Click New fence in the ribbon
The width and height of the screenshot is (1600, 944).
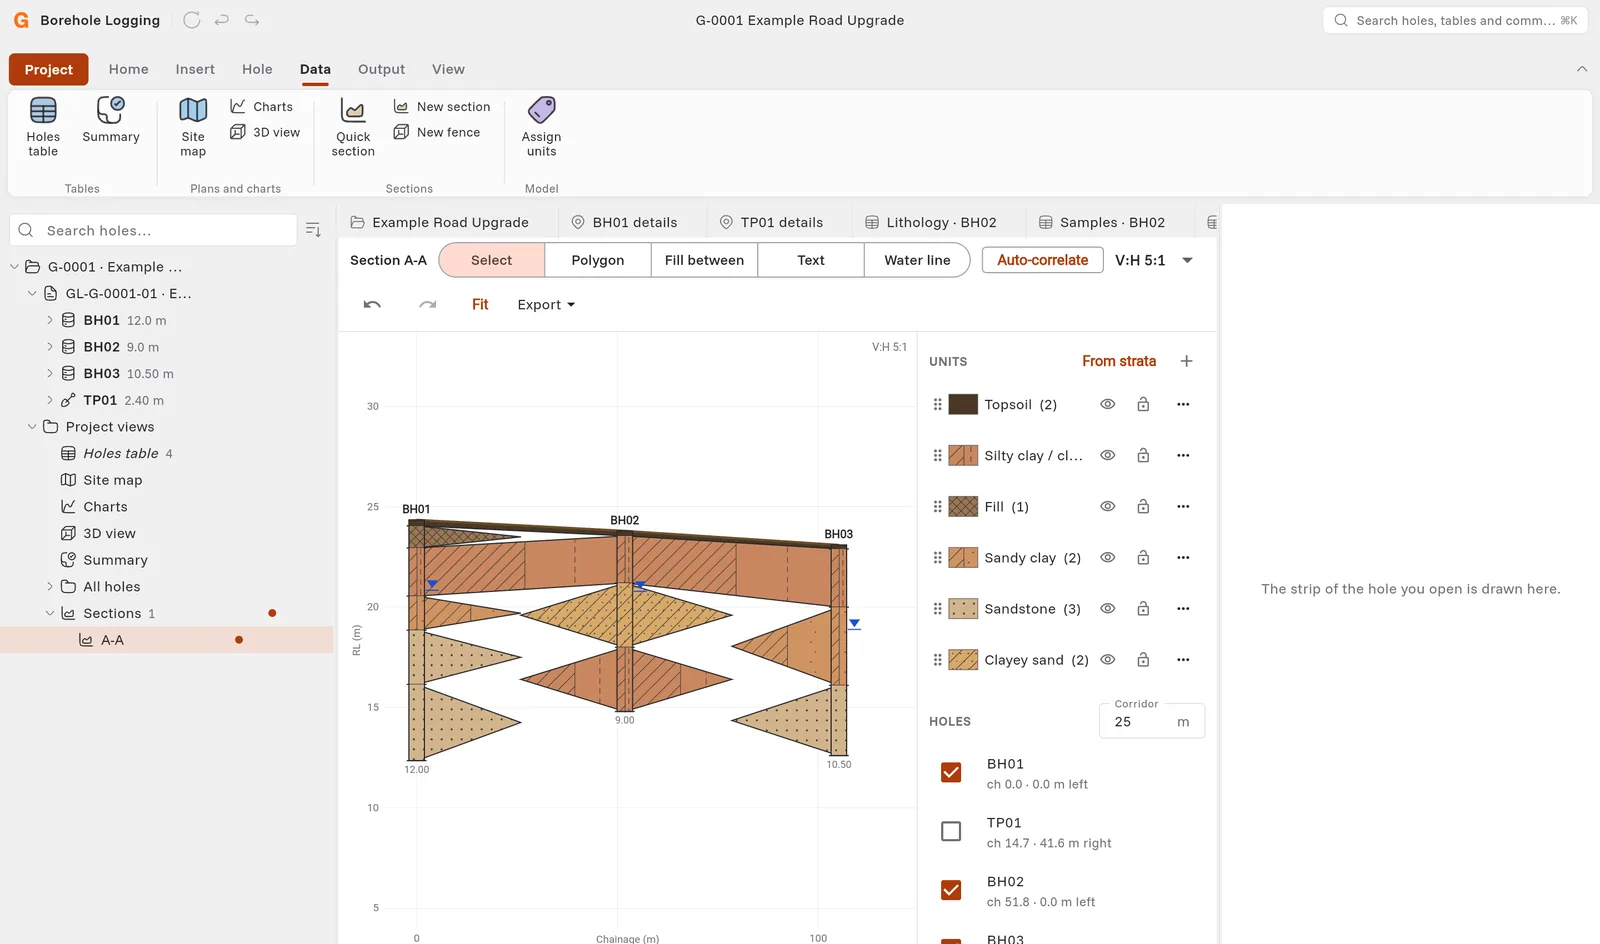(437, 132)
